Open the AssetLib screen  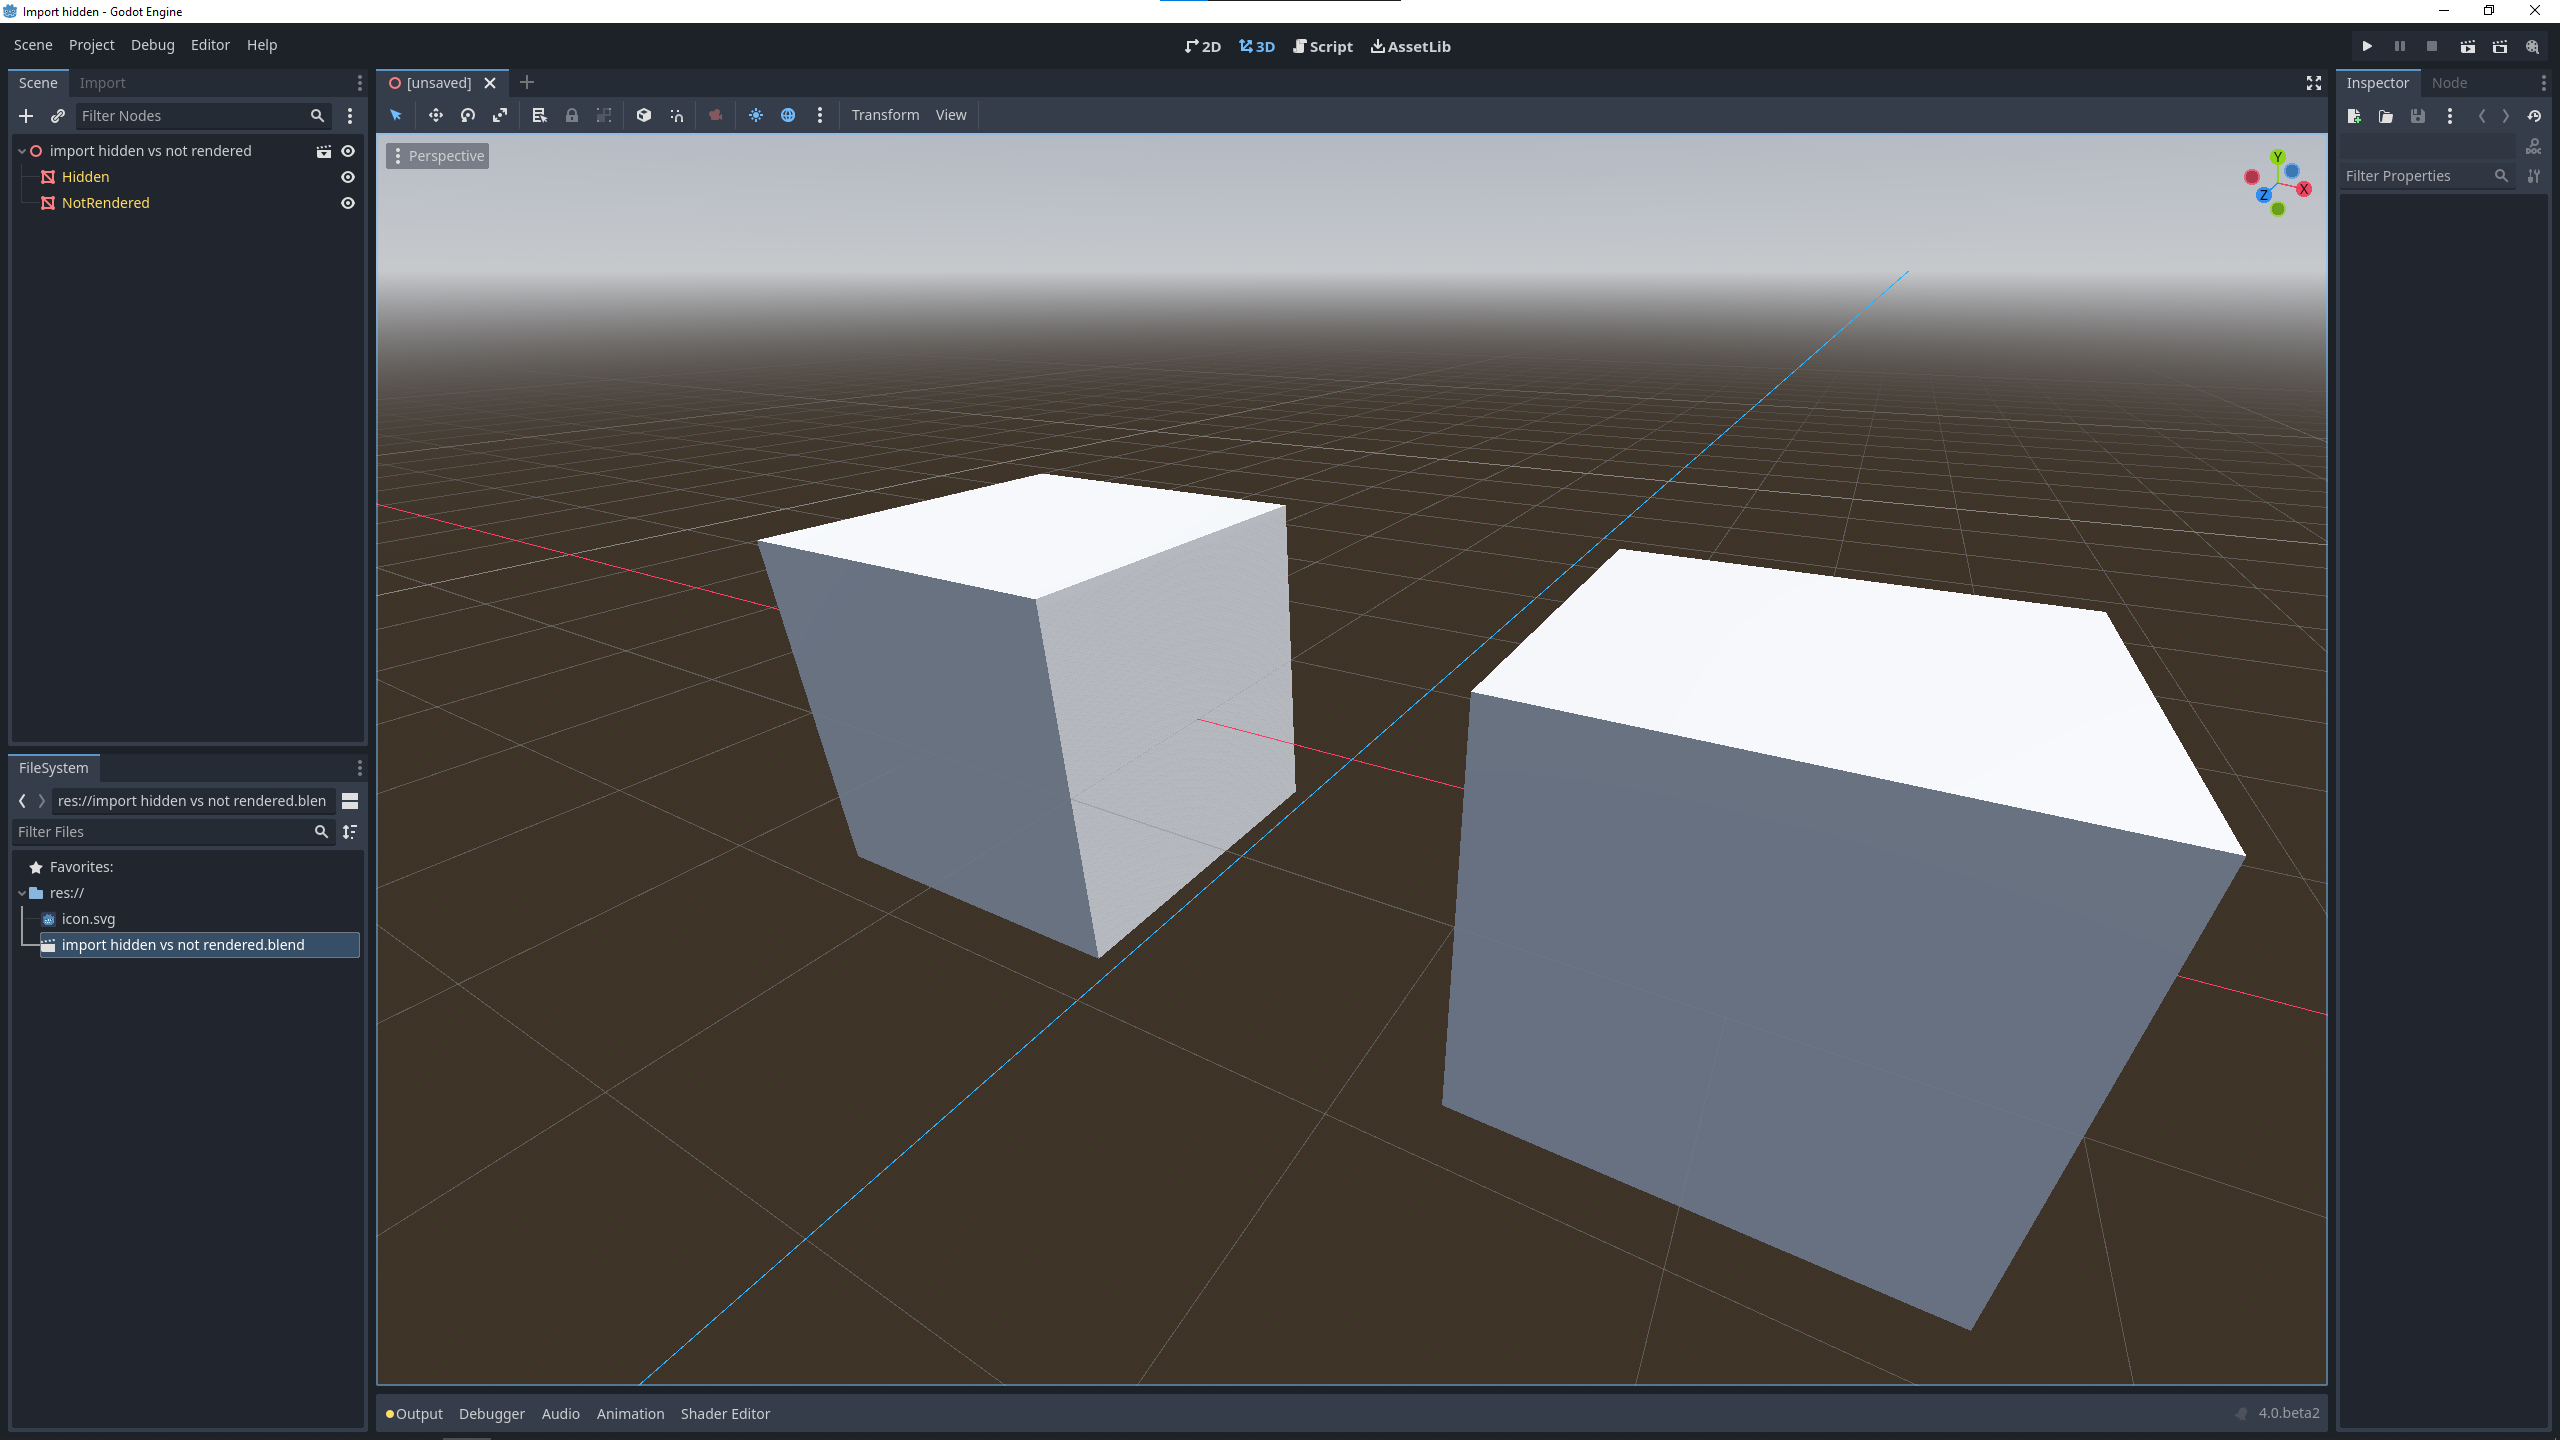[1410, 46]
